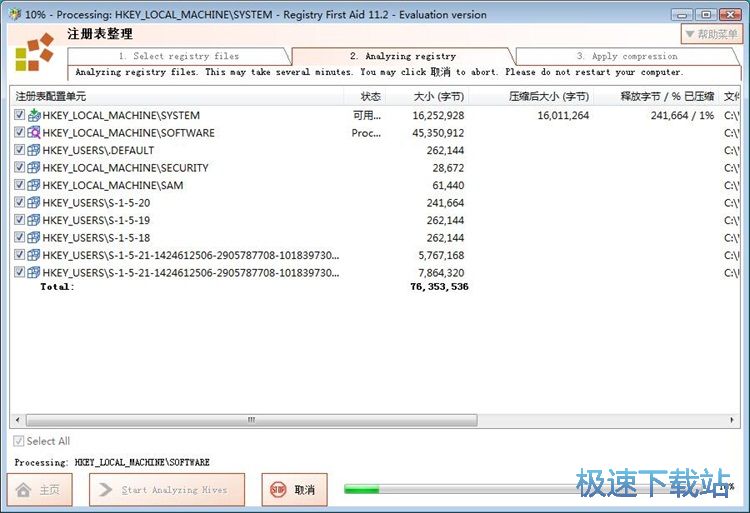
Task: Select the HKEY_USERS\S-1-5-20 row name
Action: [96, 203]
